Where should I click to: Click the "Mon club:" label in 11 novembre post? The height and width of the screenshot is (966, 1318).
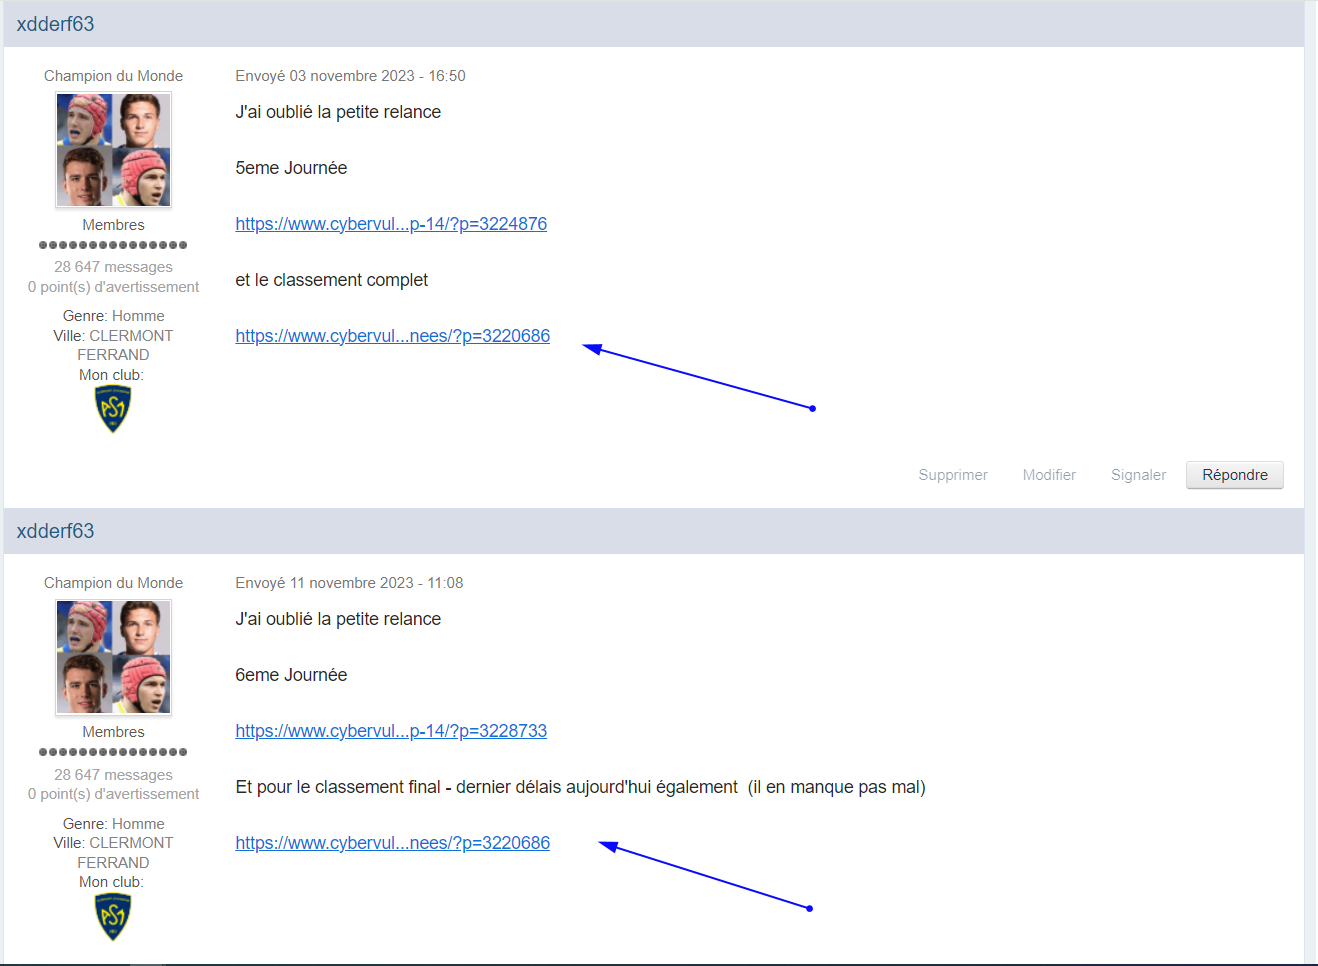pyautogui.click(x=111, y=882)
